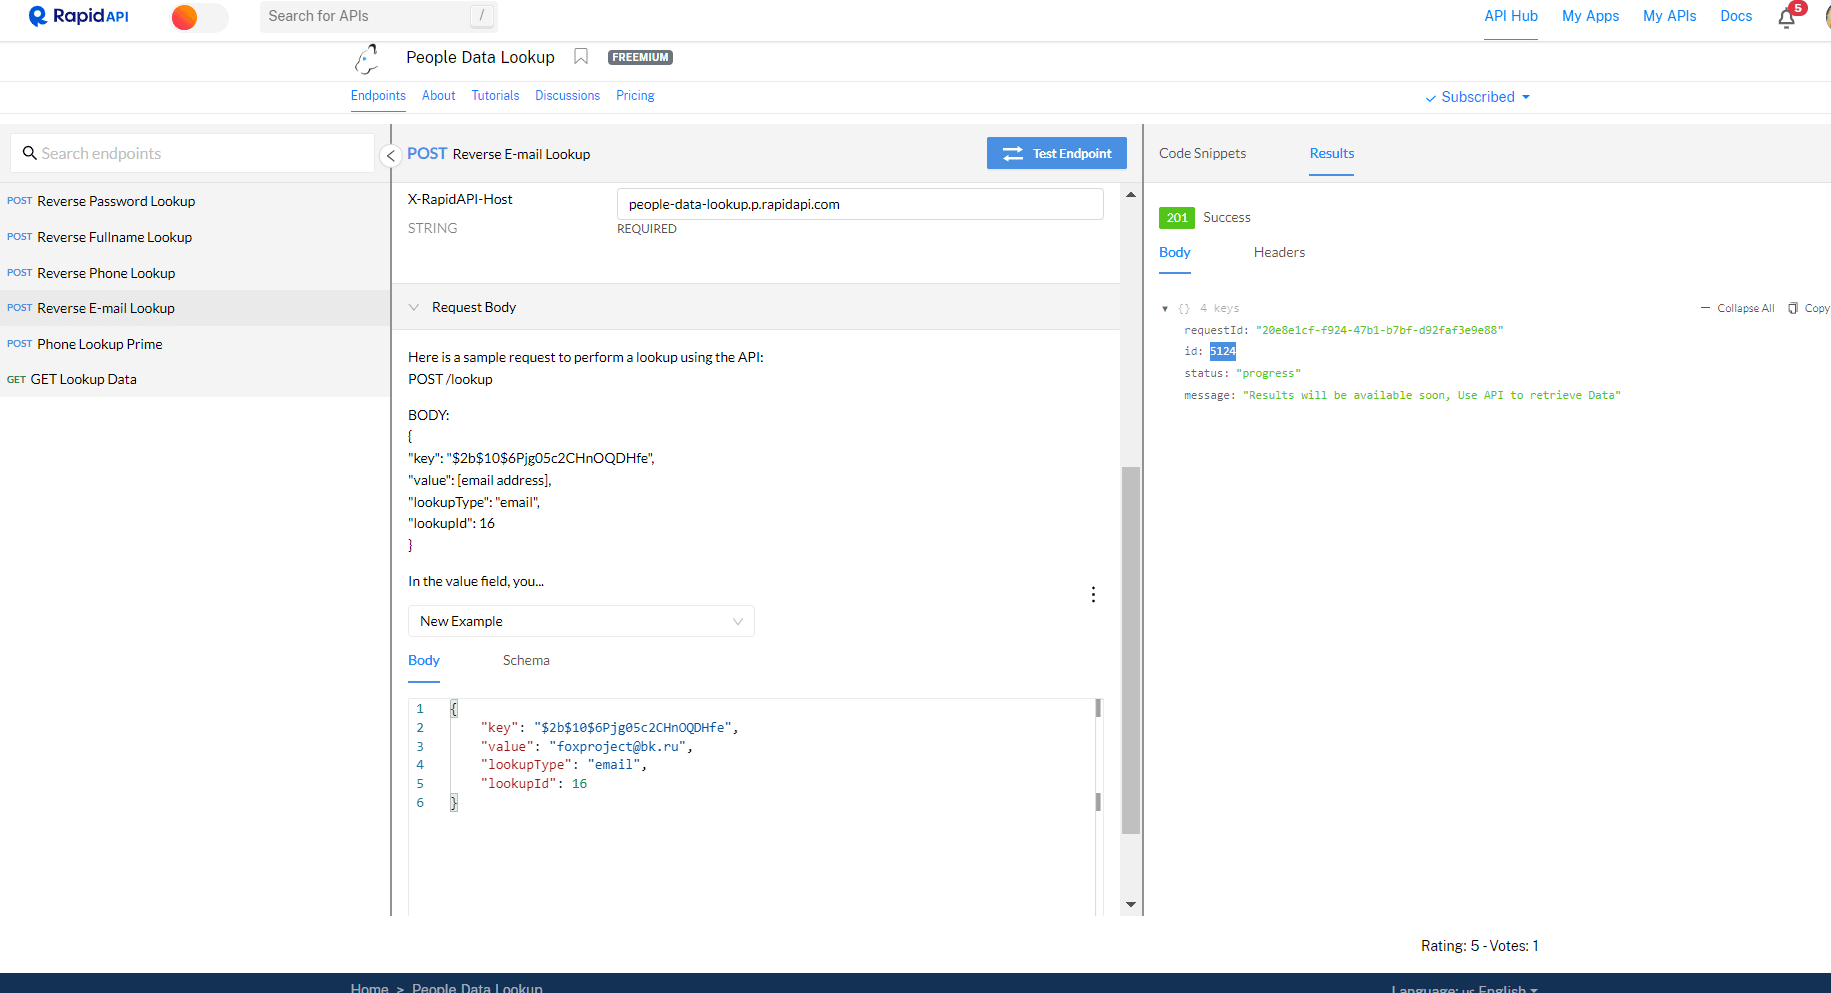Copy the response body JSON
Viewport: 1831px width, 993px height.
pos(1809,308)
